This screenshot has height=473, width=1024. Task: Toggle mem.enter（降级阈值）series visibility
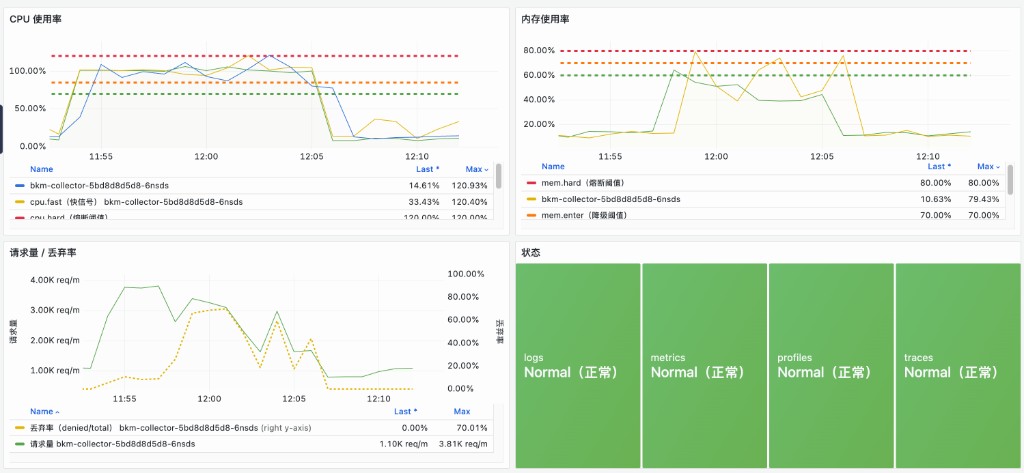pyautogui.click(x=584, y=215)
